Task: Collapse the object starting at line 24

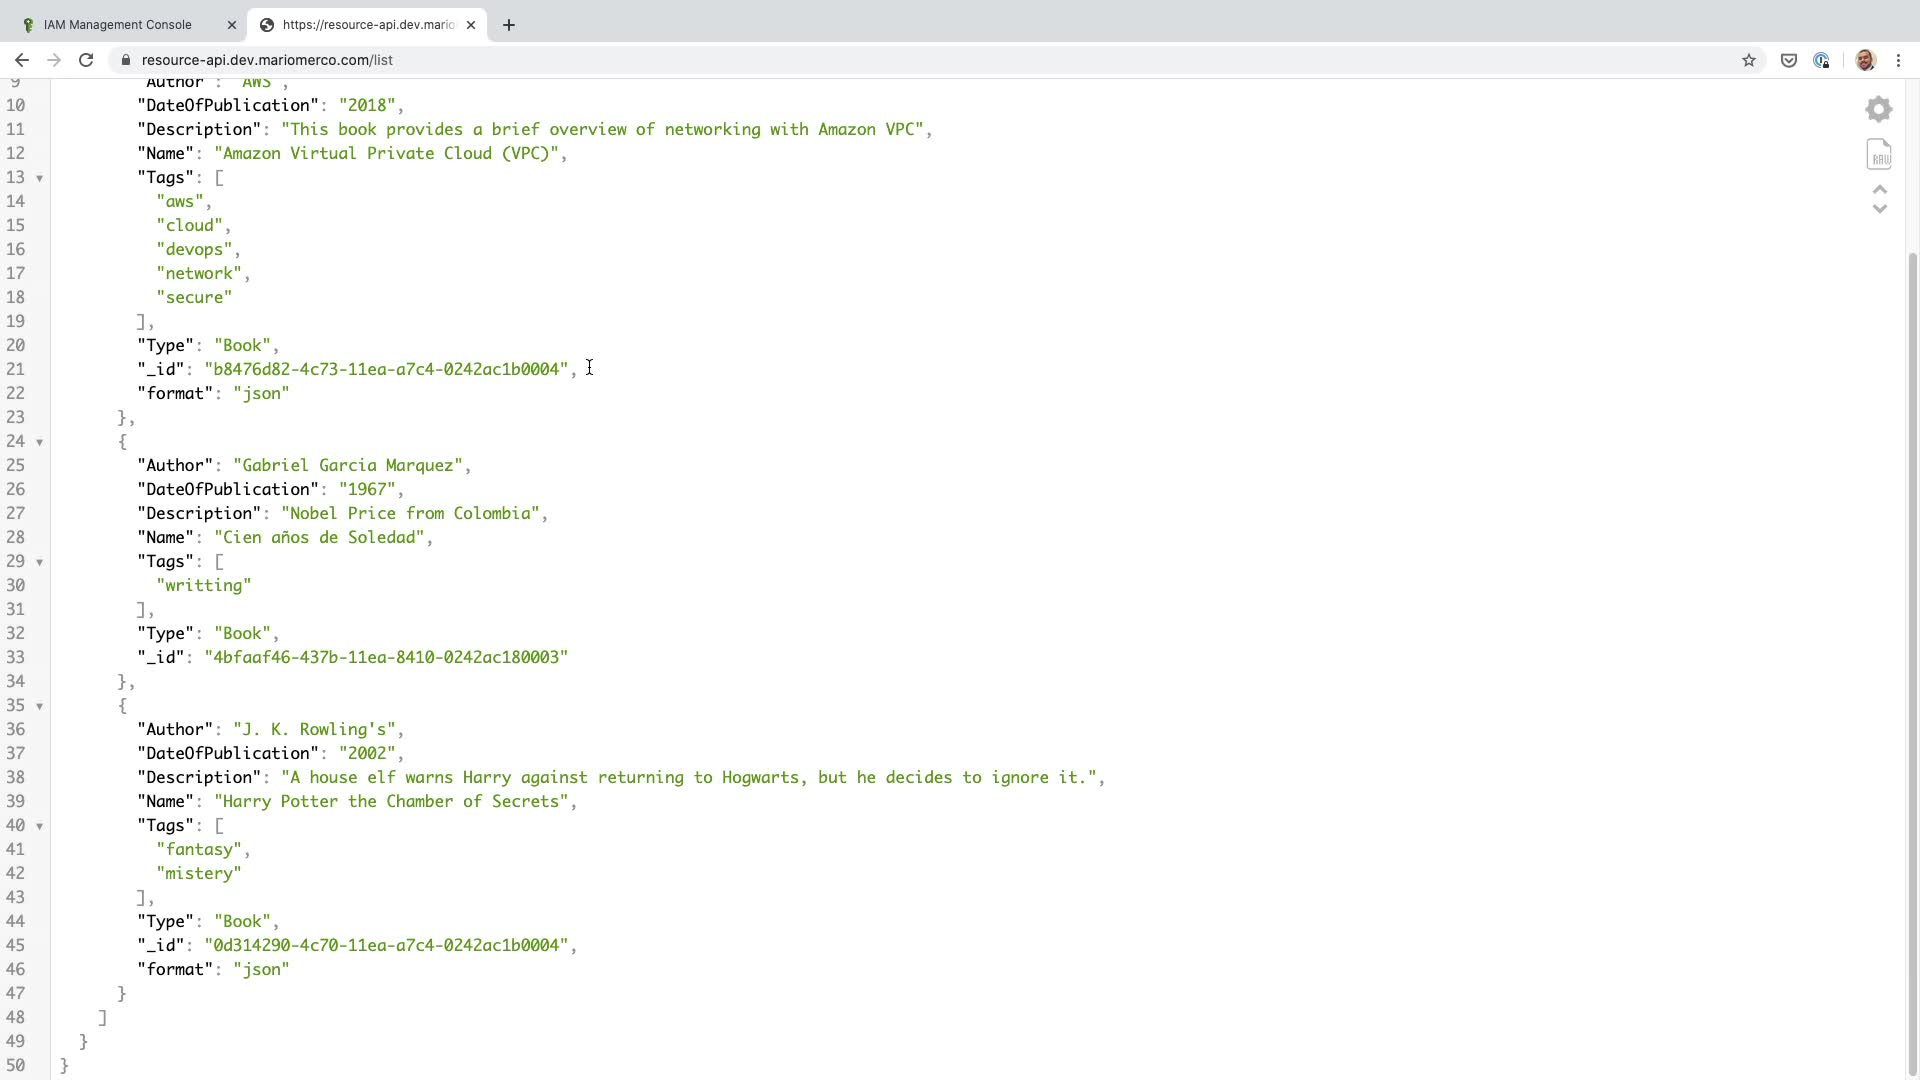Action: [x=40, y=442]
